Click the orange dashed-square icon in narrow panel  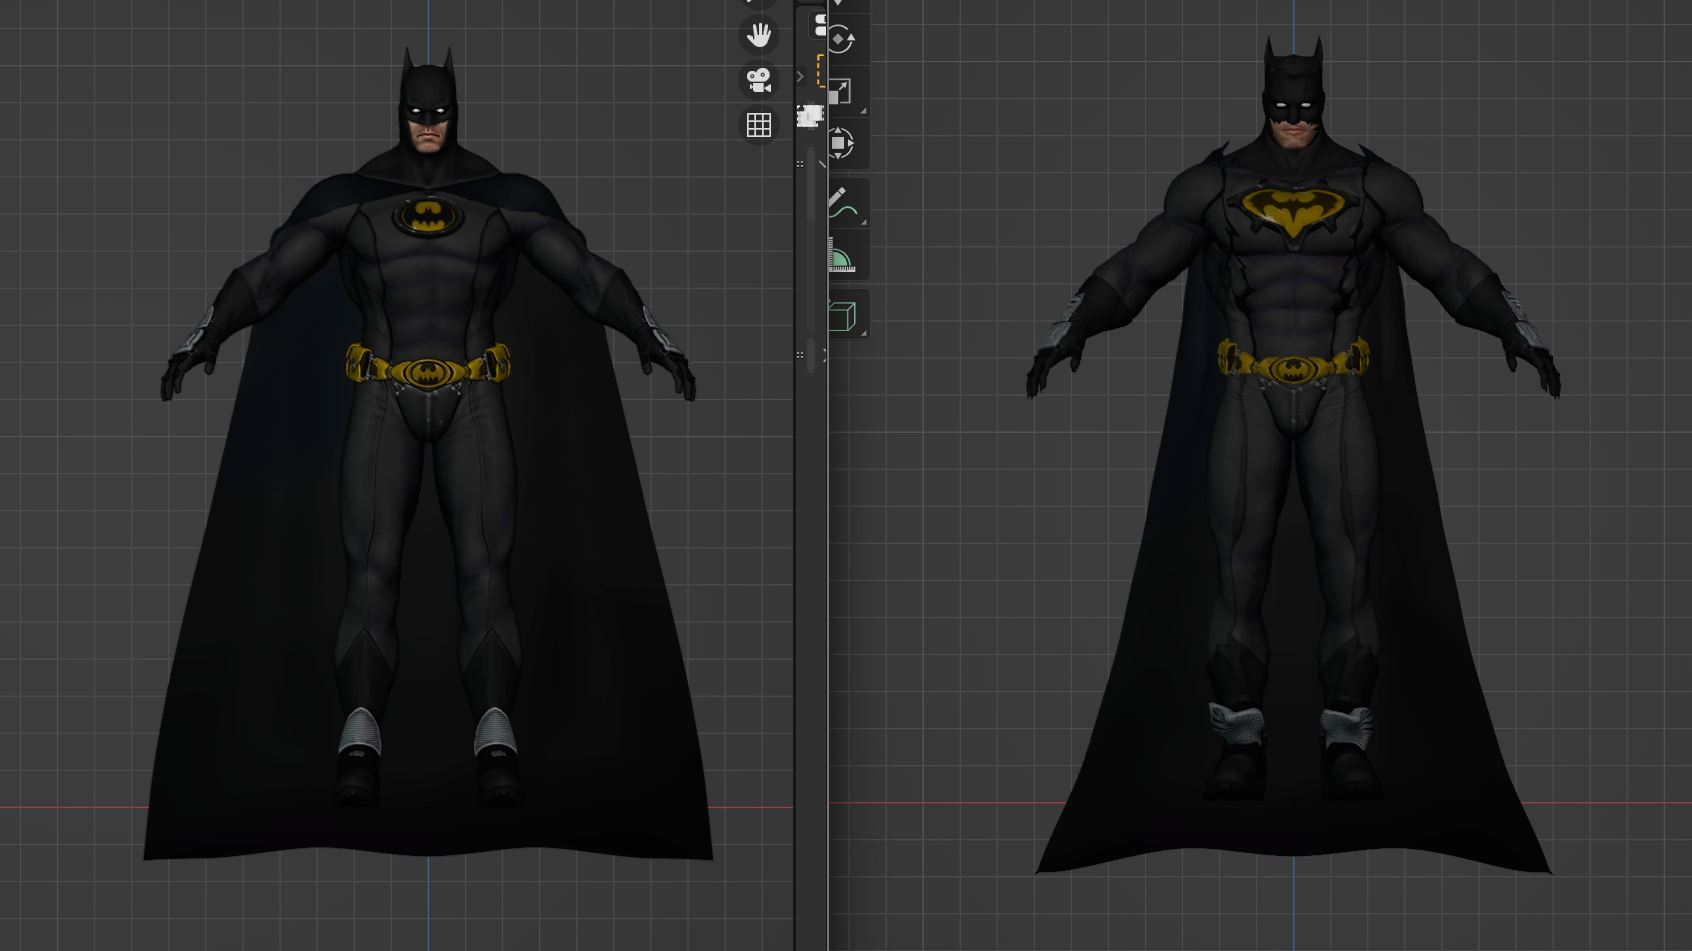pos(821,71)
